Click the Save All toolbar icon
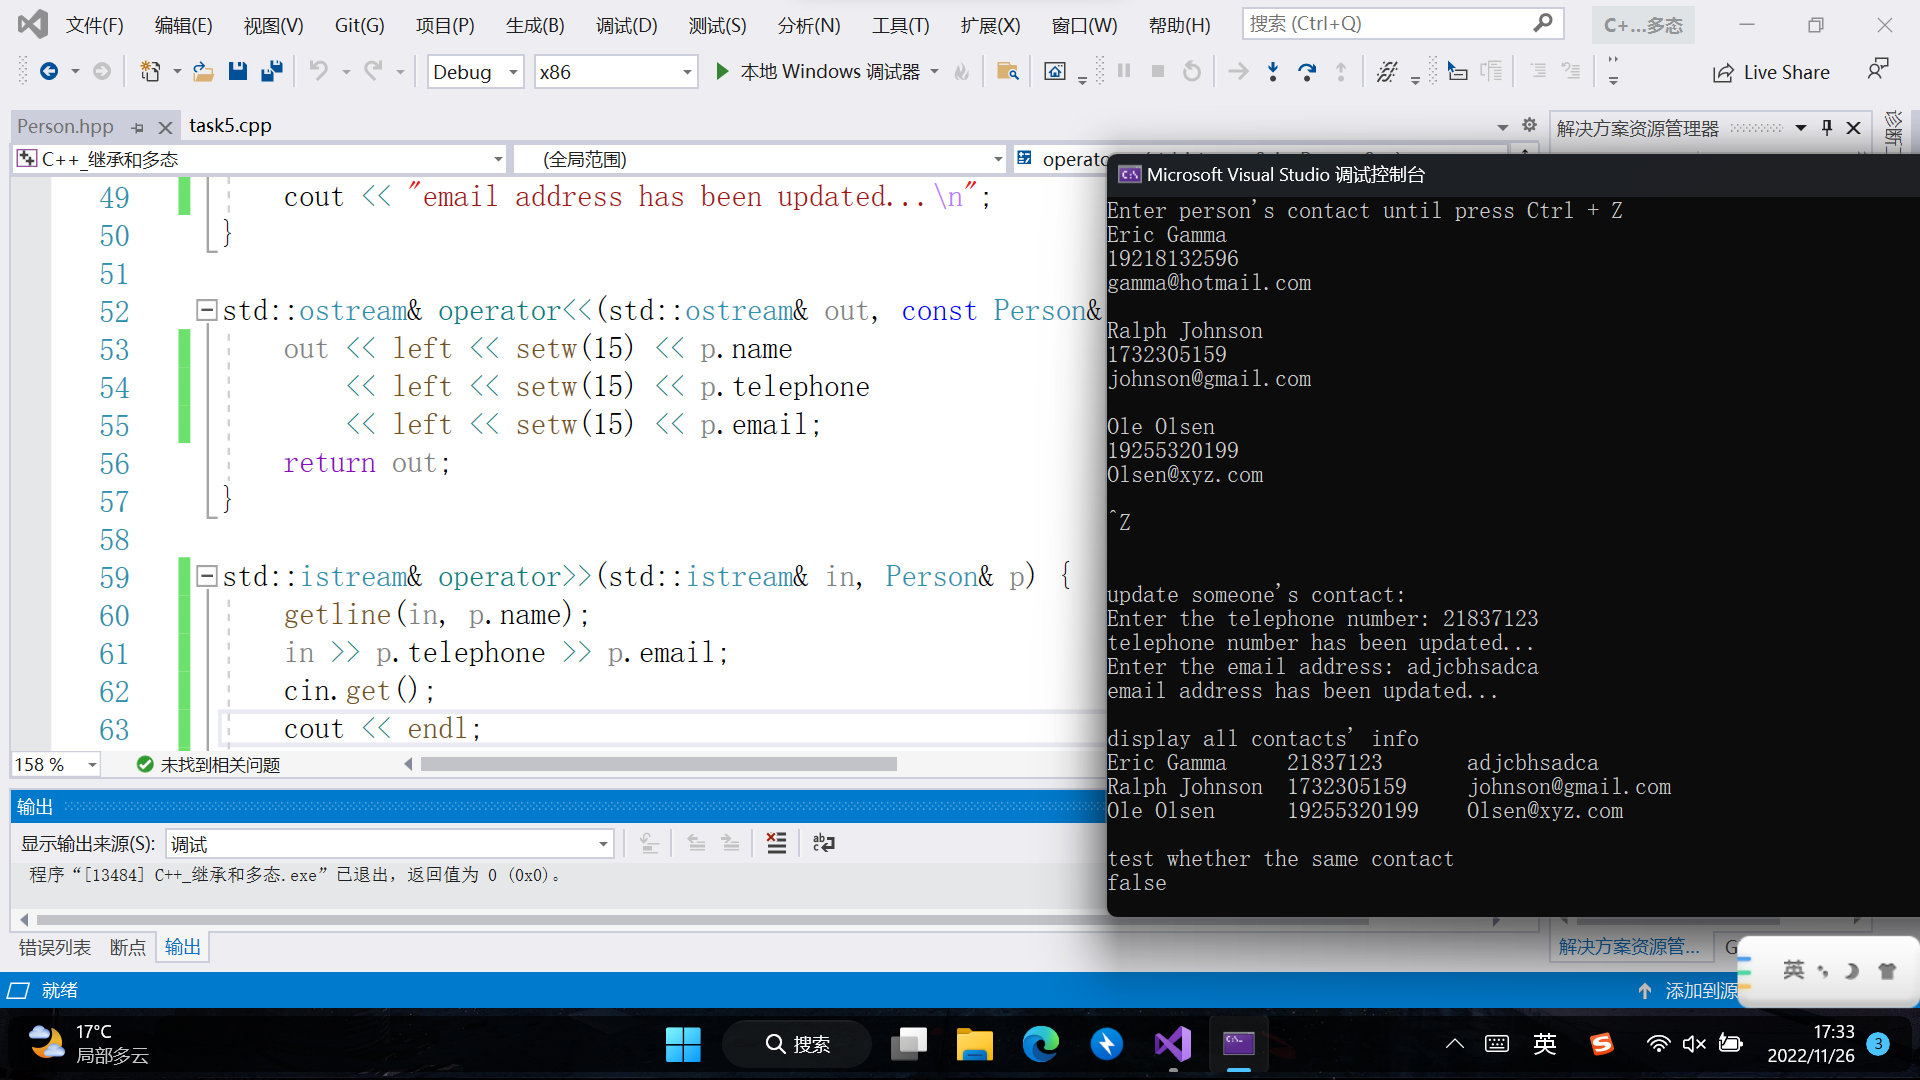This screenshot has height=1080, width=1920. coord(271,71)
